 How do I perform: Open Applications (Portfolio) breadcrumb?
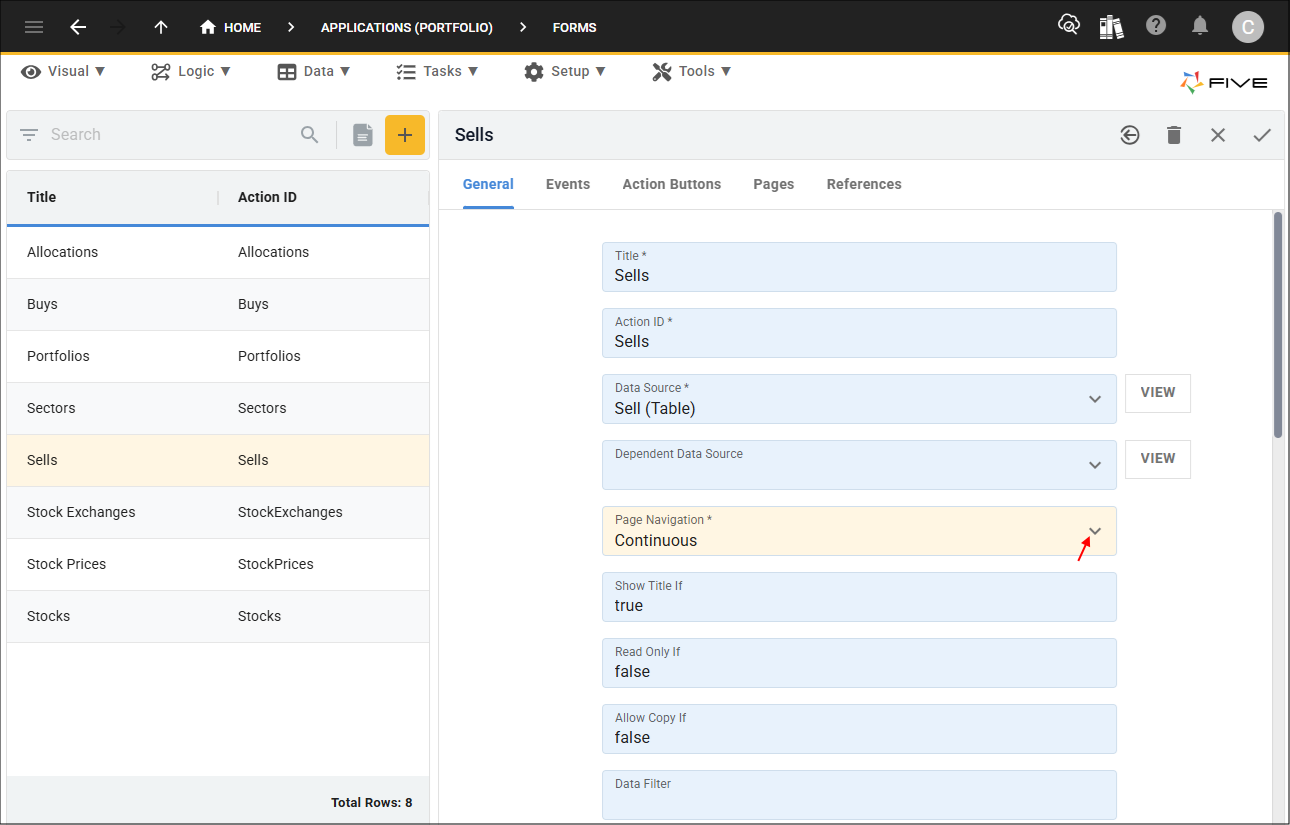[407, 27]
